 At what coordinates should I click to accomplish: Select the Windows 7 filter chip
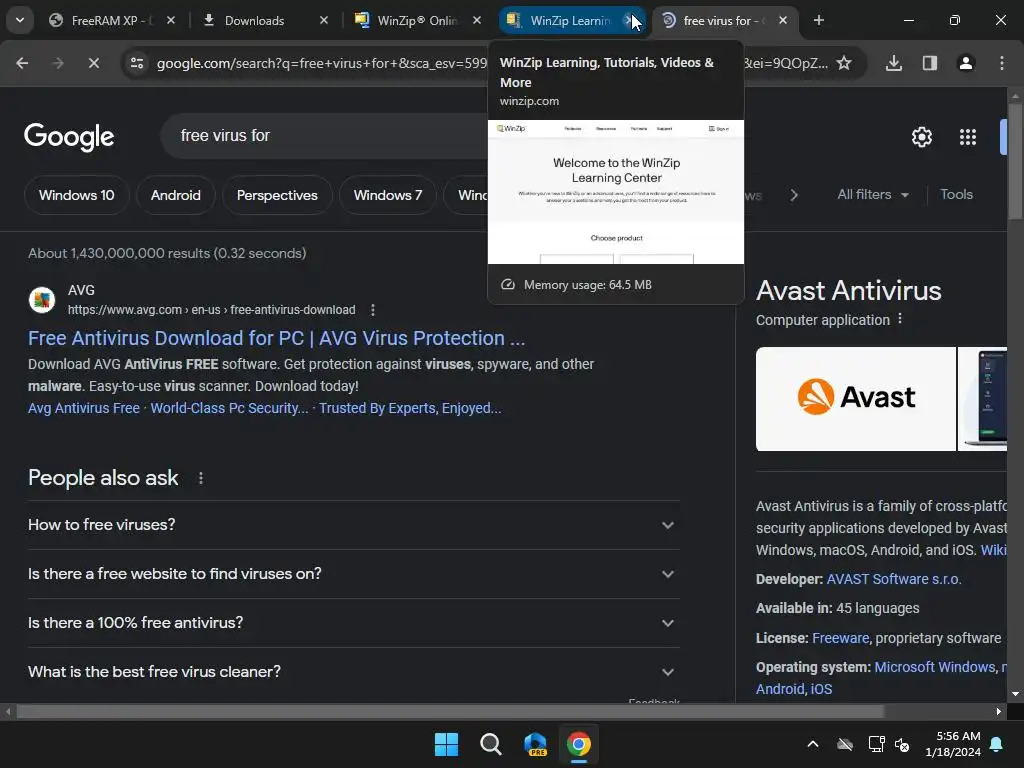(388, 195)
